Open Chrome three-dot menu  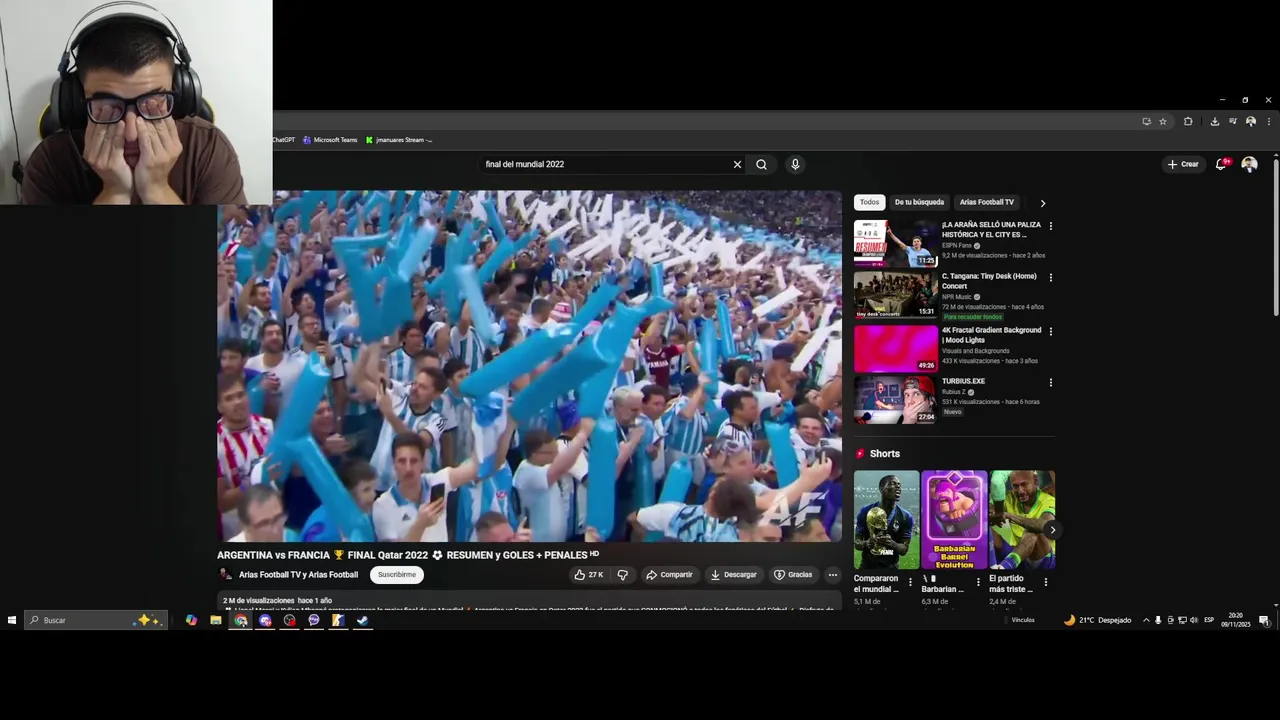(1268, 121)
